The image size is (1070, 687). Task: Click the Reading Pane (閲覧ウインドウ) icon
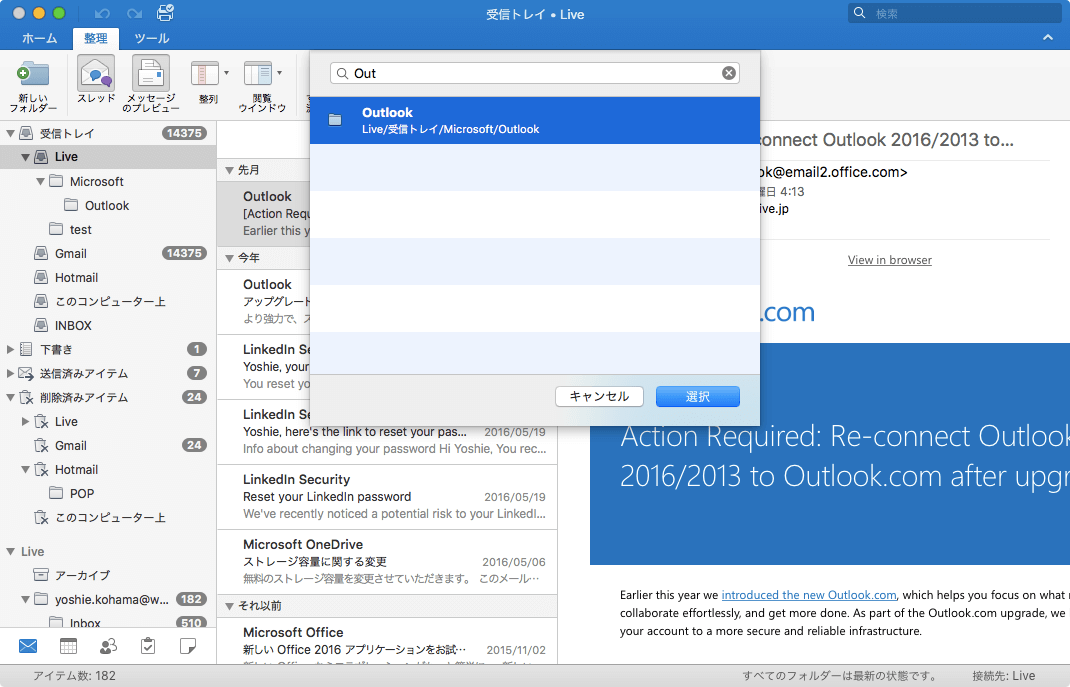tap(258, 74)
